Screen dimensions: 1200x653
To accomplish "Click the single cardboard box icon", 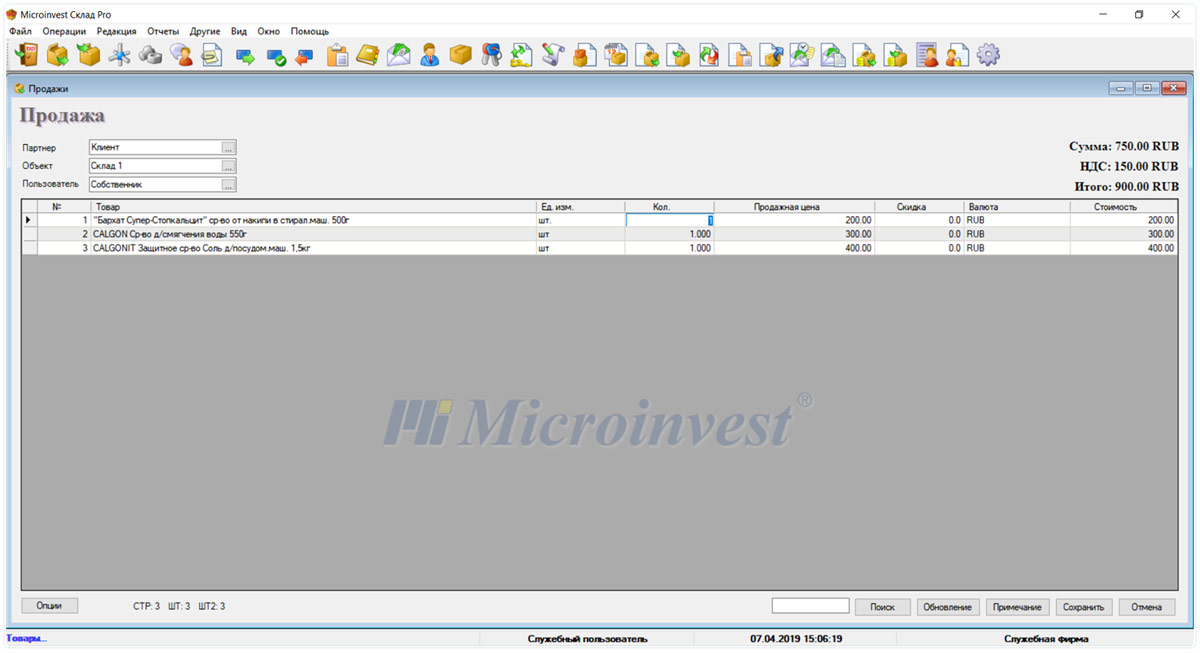I will [460, 55].
